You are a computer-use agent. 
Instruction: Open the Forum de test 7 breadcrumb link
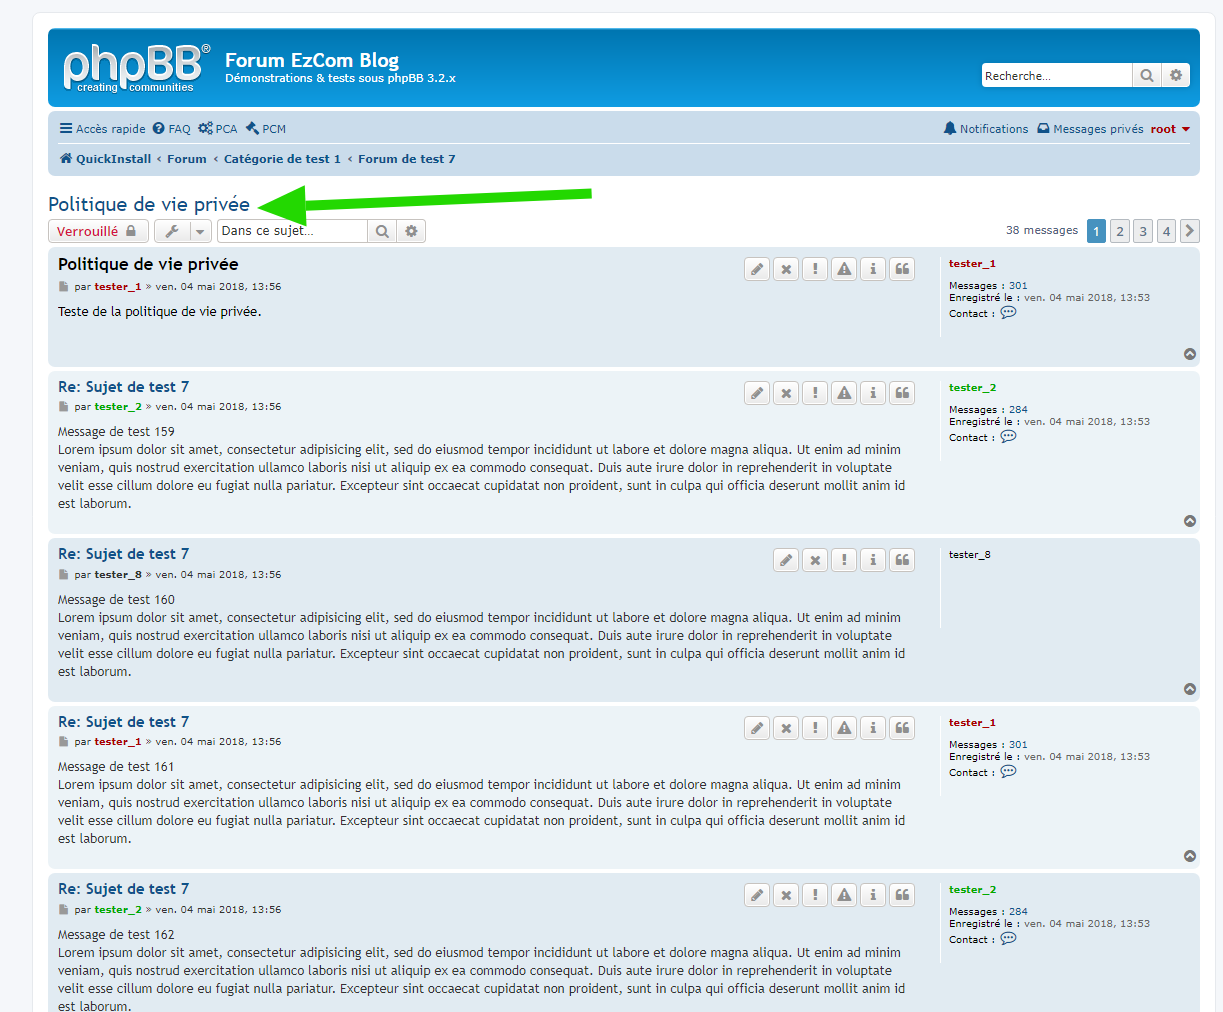tap(406, 159)
